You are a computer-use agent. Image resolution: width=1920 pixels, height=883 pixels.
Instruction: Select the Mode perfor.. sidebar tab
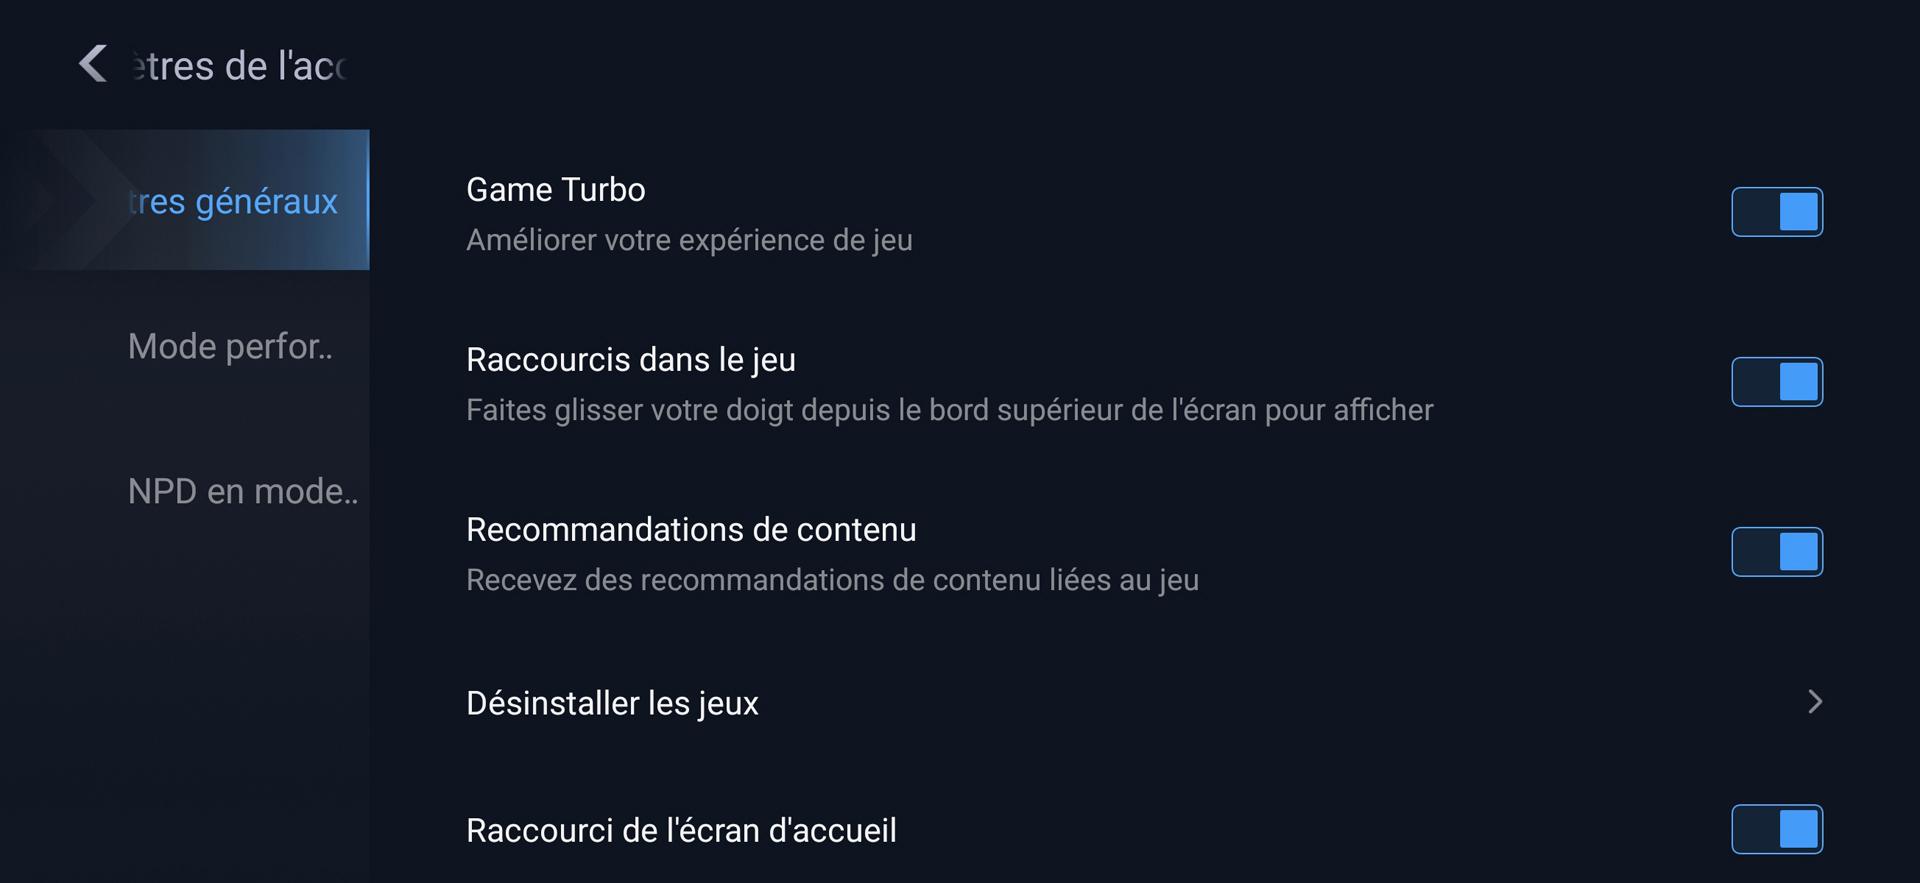[x=229, y=346]
